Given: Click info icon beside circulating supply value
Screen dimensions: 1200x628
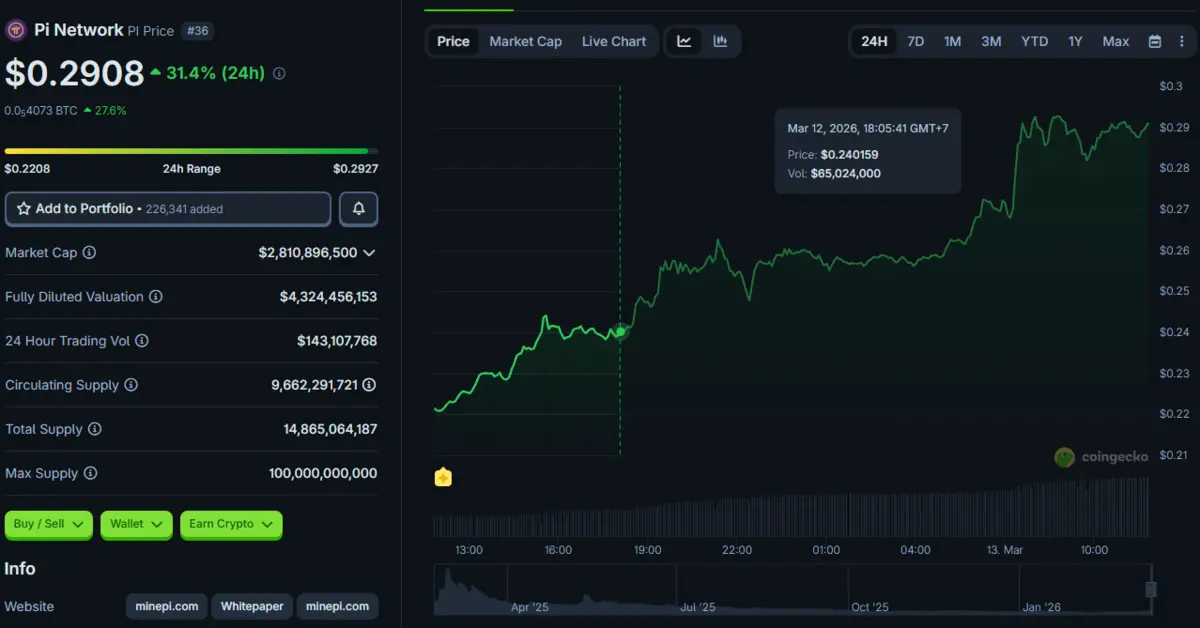Looking at the screenshot, I should (369, 385).
